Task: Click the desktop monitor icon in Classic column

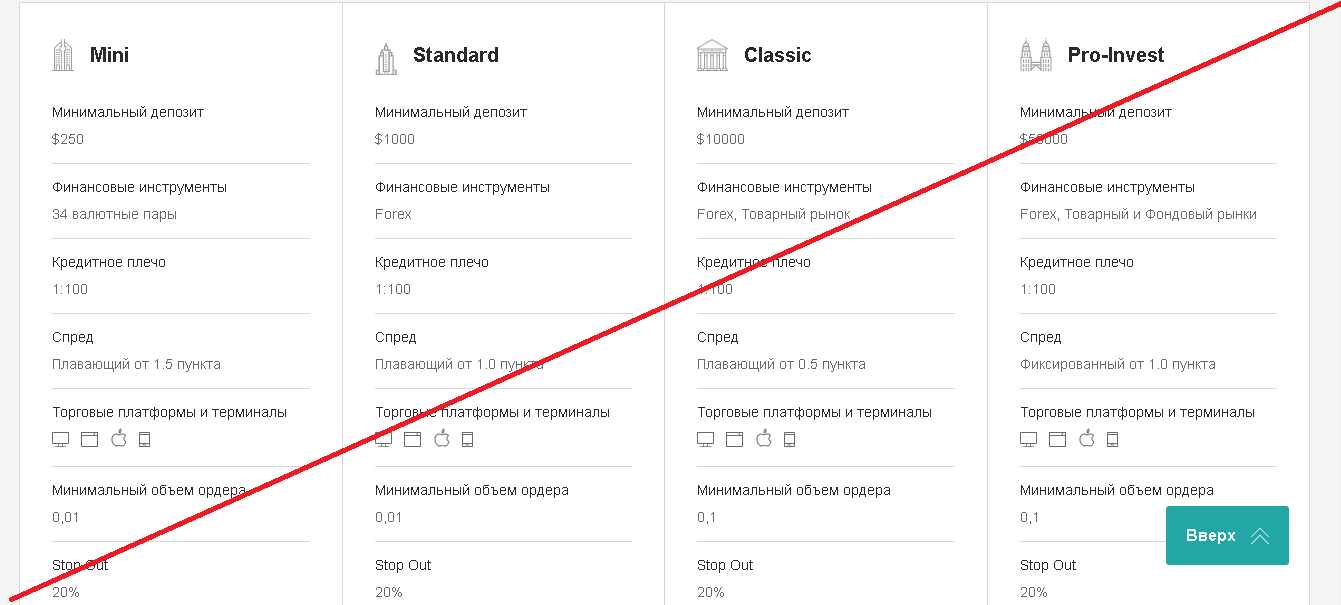Action: tap(705, 439)
